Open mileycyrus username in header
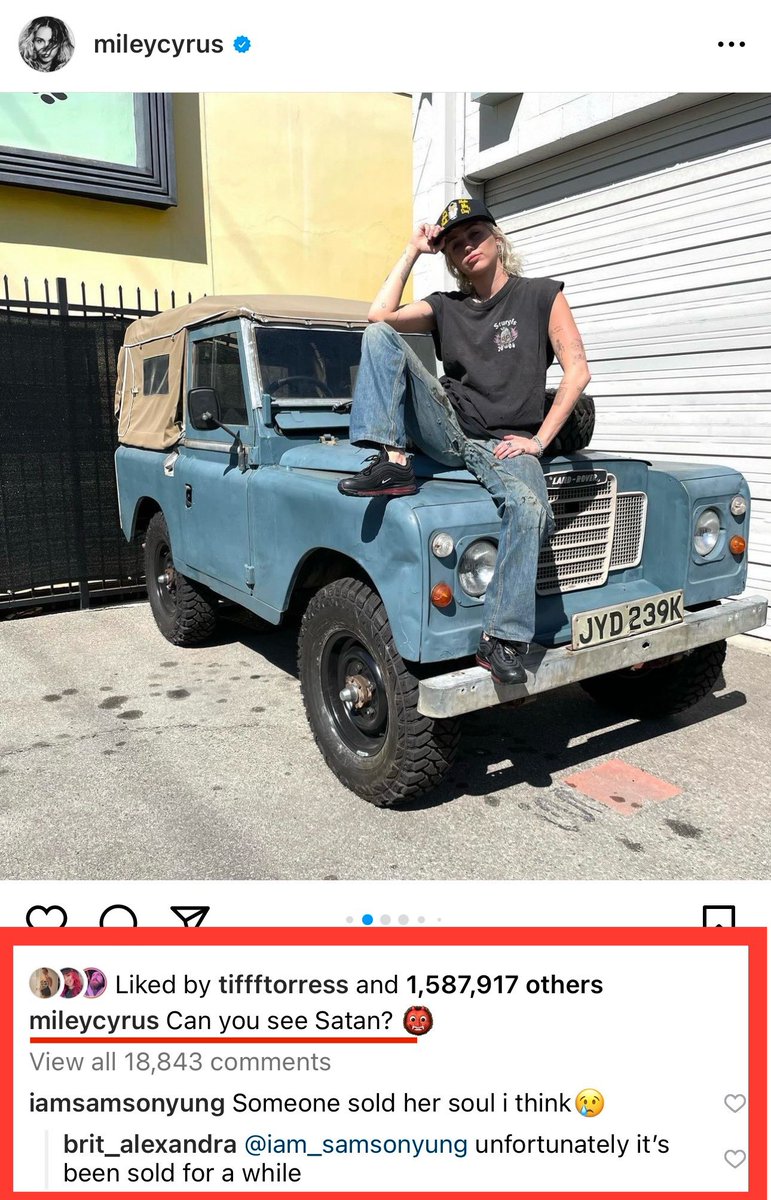 tap(158, 45)
